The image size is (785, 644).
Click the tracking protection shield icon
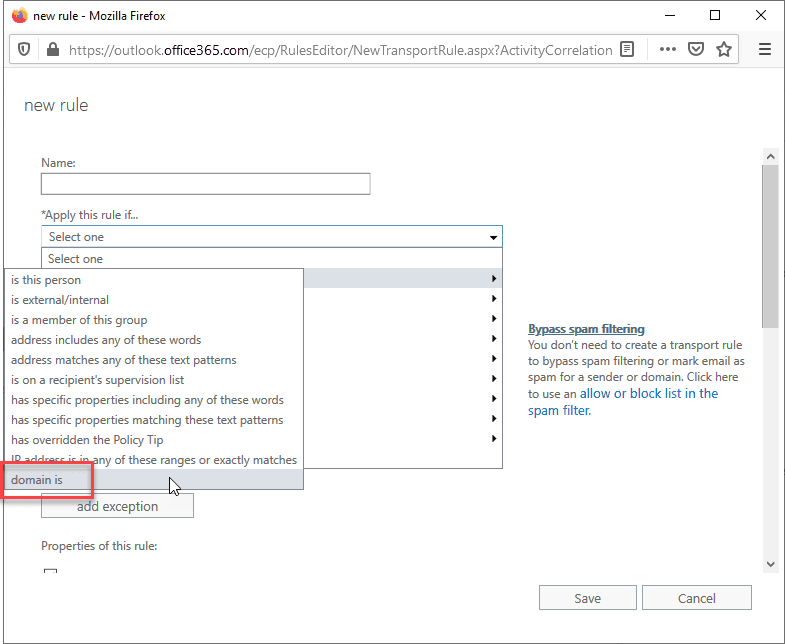25,49
